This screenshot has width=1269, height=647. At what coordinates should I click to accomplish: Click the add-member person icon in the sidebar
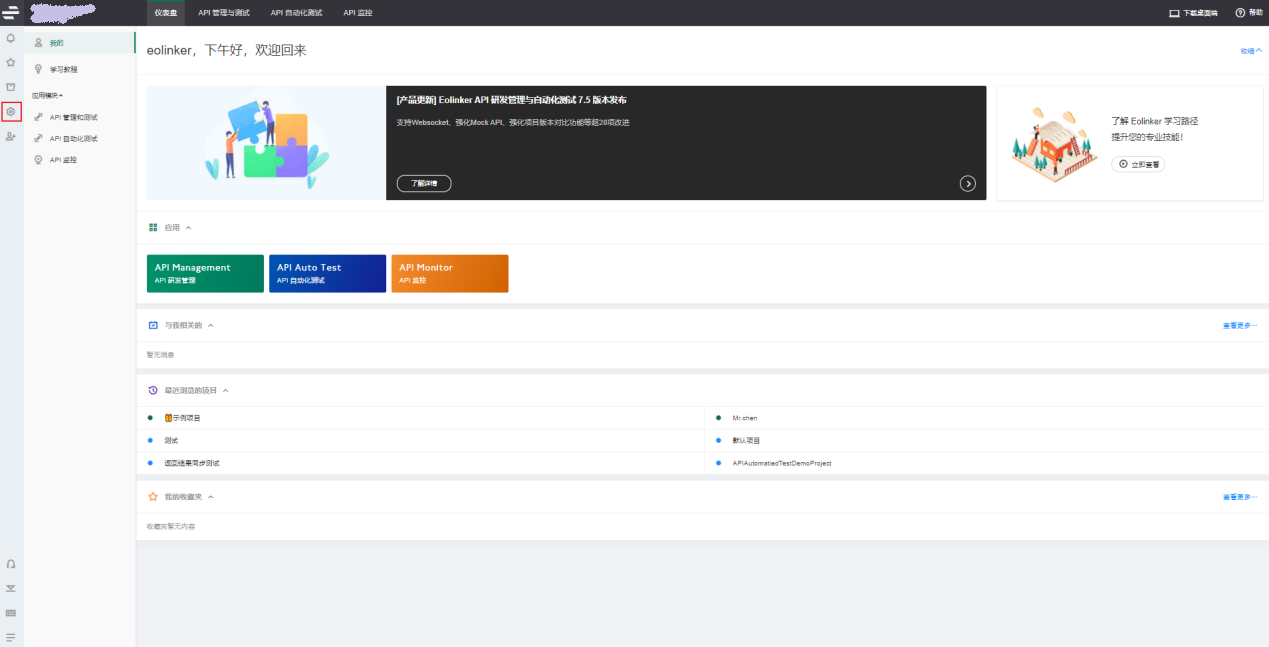pyautogui.click(x=11, y=136)
